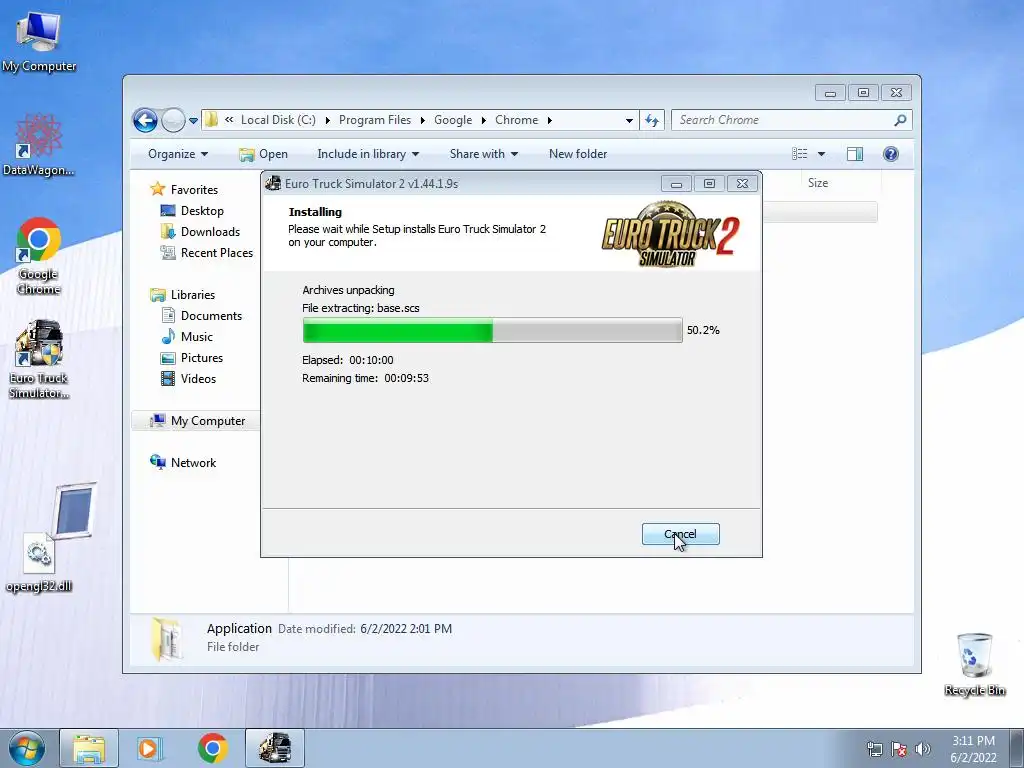Refresh the Explorer folder view

652,120
